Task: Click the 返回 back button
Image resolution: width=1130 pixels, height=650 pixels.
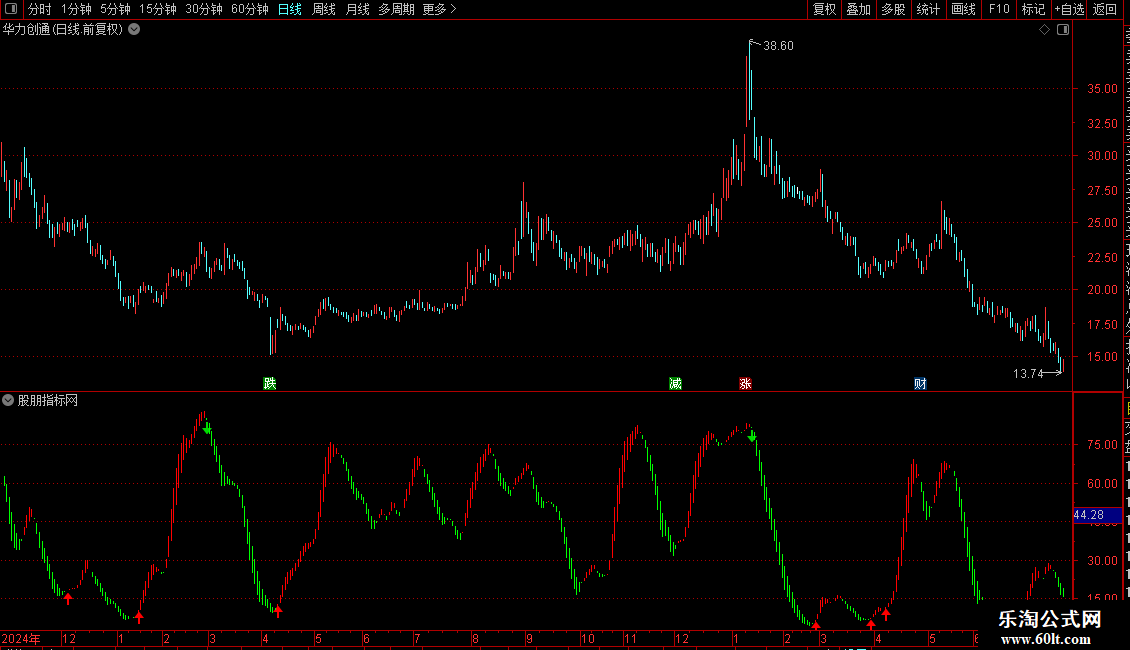Action: tap(1105, 9)
